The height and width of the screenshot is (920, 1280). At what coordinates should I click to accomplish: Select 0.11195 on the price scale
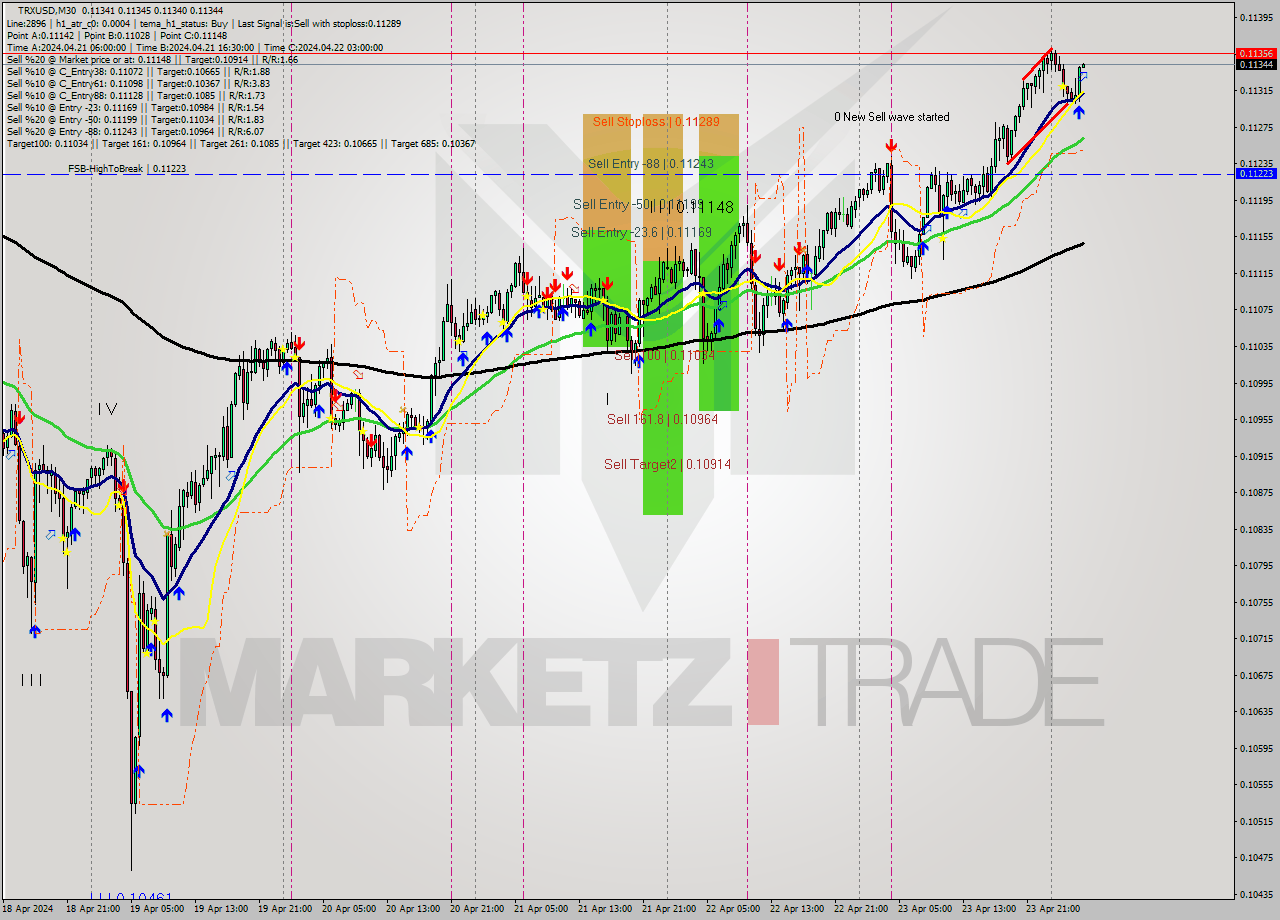pyautogui.click(x=1255, y=200)
